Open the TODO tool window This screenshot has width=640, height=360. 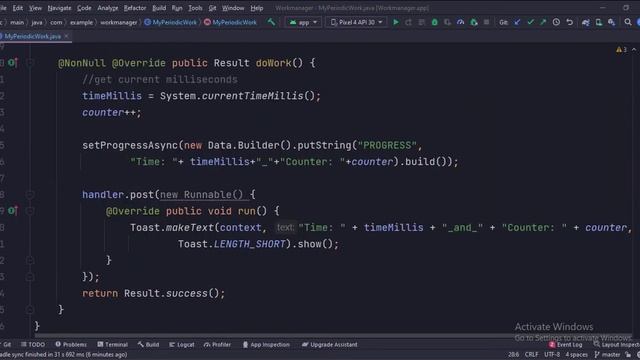pos(33,344)
